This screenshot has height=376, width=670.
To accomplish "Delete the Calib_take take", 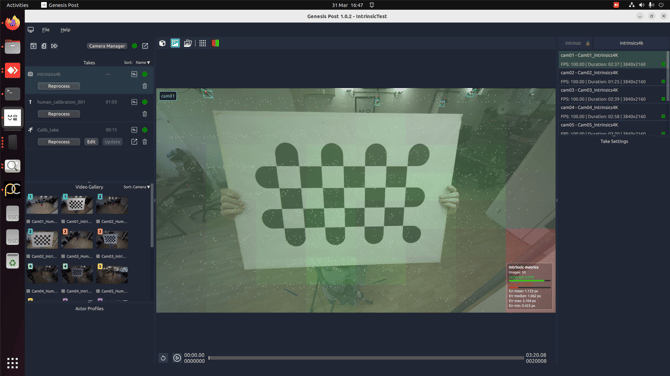I will (x=145, y=141).
